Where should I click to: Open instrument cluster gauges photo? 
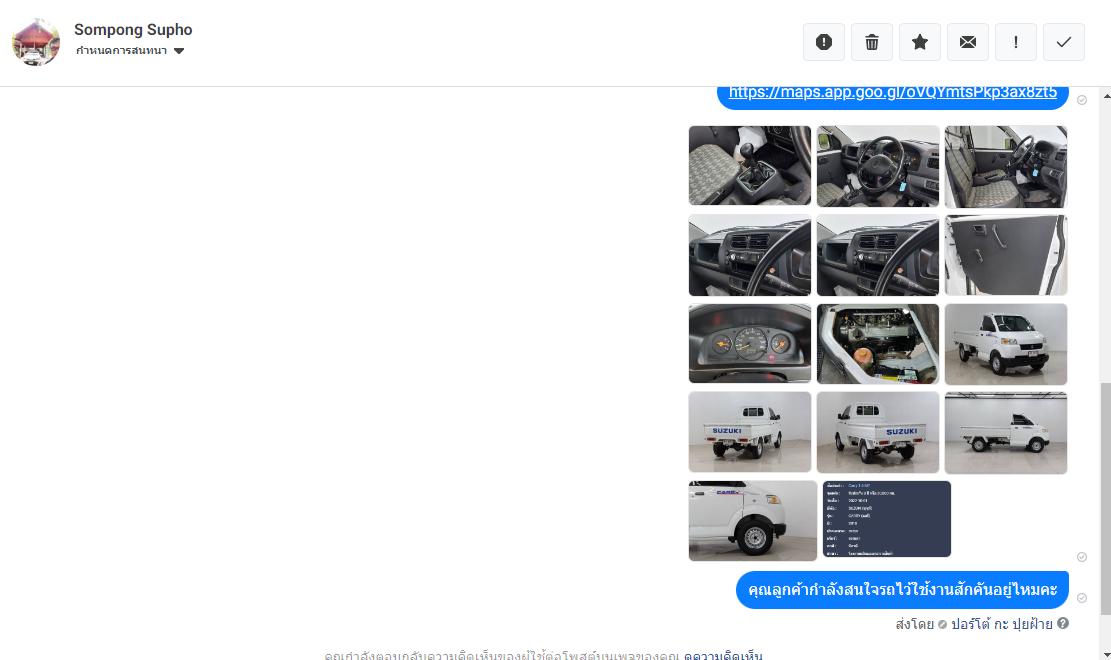pos(750,344)
